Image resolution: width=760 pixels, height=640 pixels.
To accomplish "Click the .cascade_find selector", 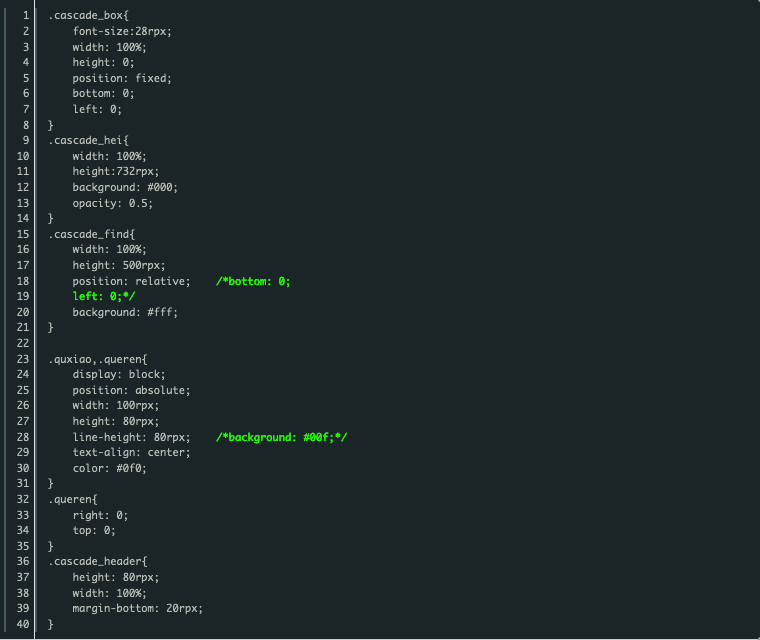I will 91,234.
